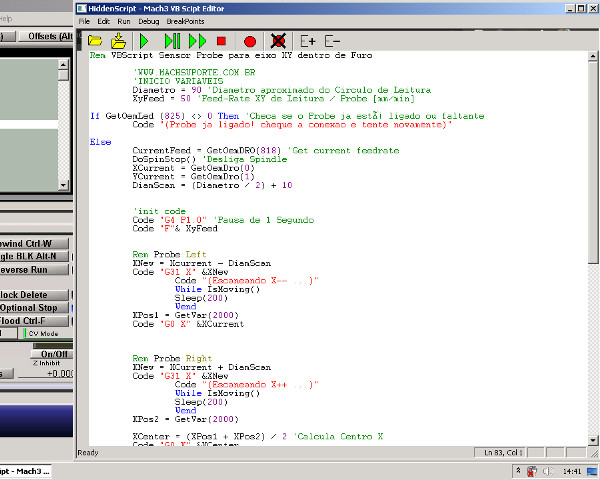
Task: Open the Debug menu
Action: 149,21
